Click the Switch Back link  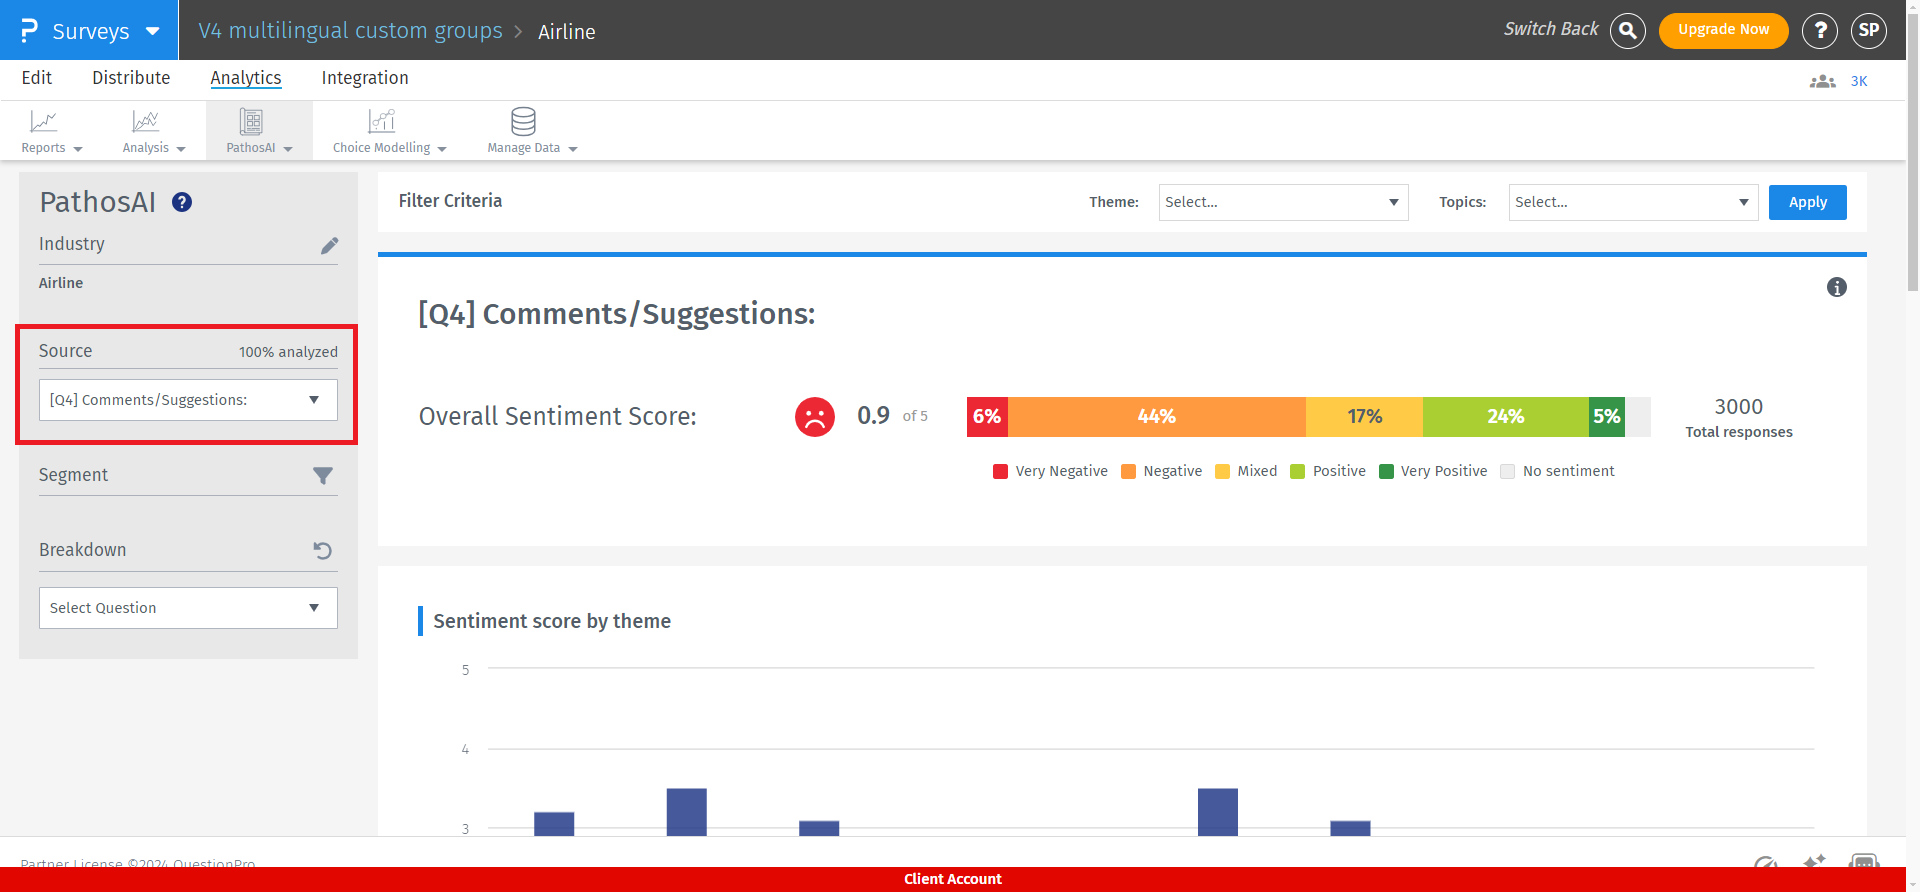click(1551, 29)
